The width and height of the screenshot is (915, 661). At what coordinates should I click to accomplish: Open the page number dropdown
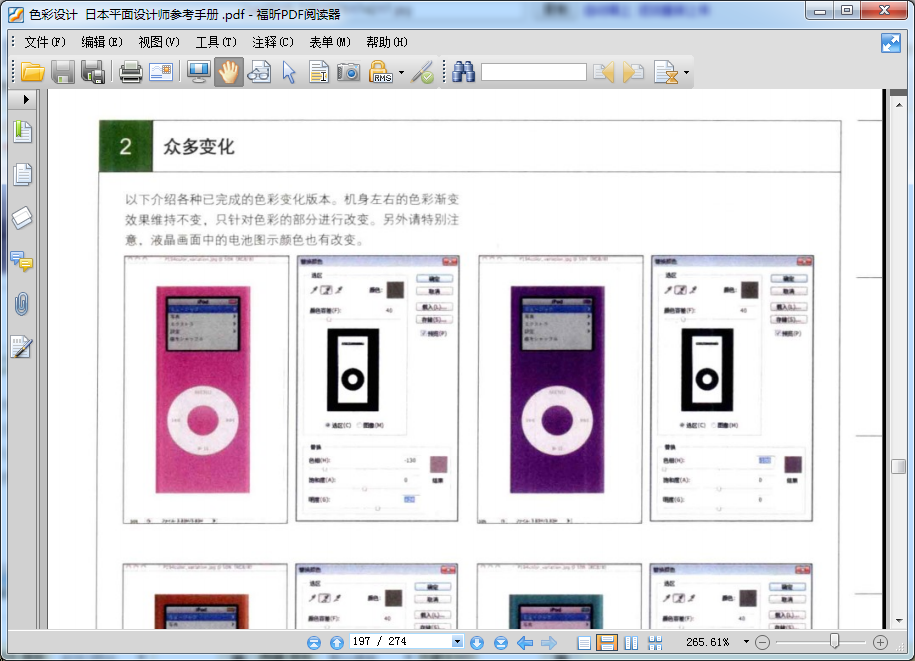[458, 642]
